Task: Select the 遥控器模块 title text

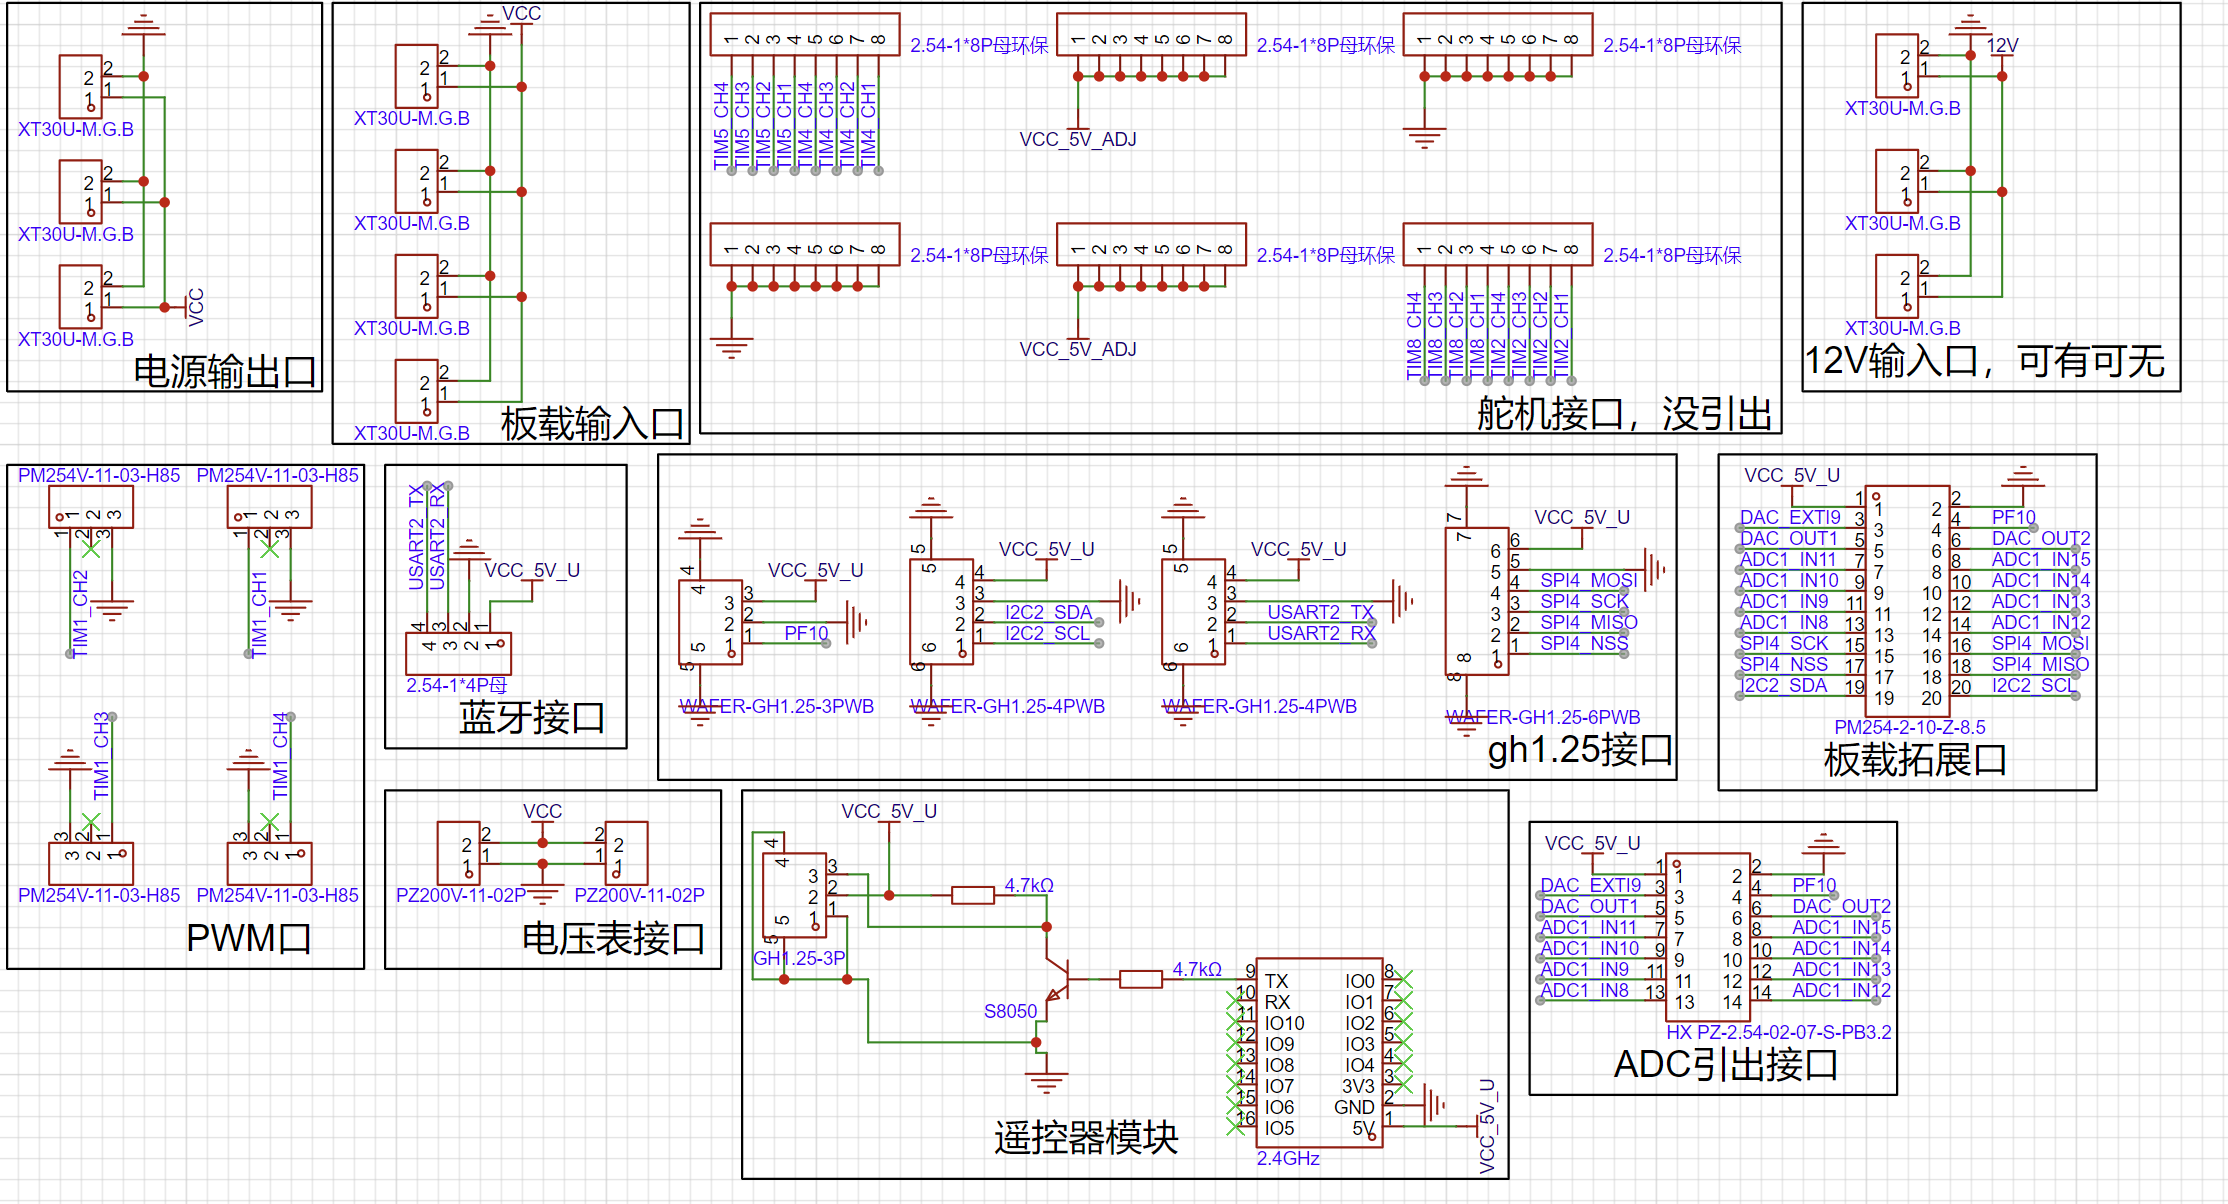Action: [x=1086, y=1138]
